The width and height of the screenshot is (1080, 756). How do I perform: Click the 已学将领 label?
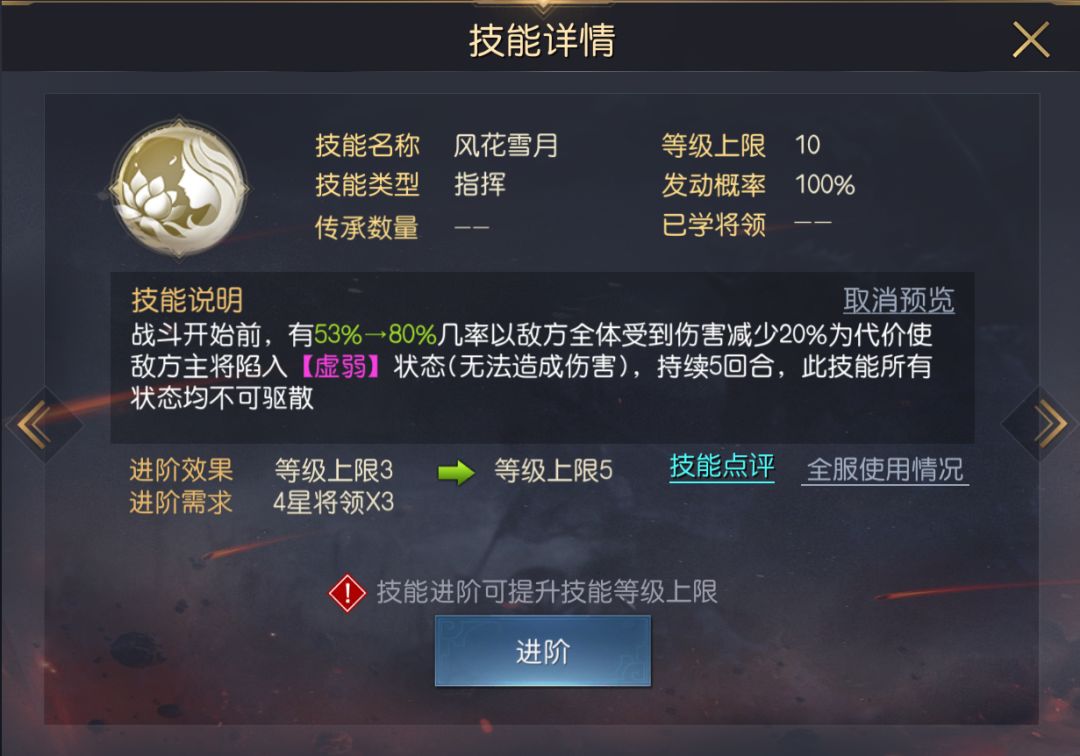click(714, 224)
